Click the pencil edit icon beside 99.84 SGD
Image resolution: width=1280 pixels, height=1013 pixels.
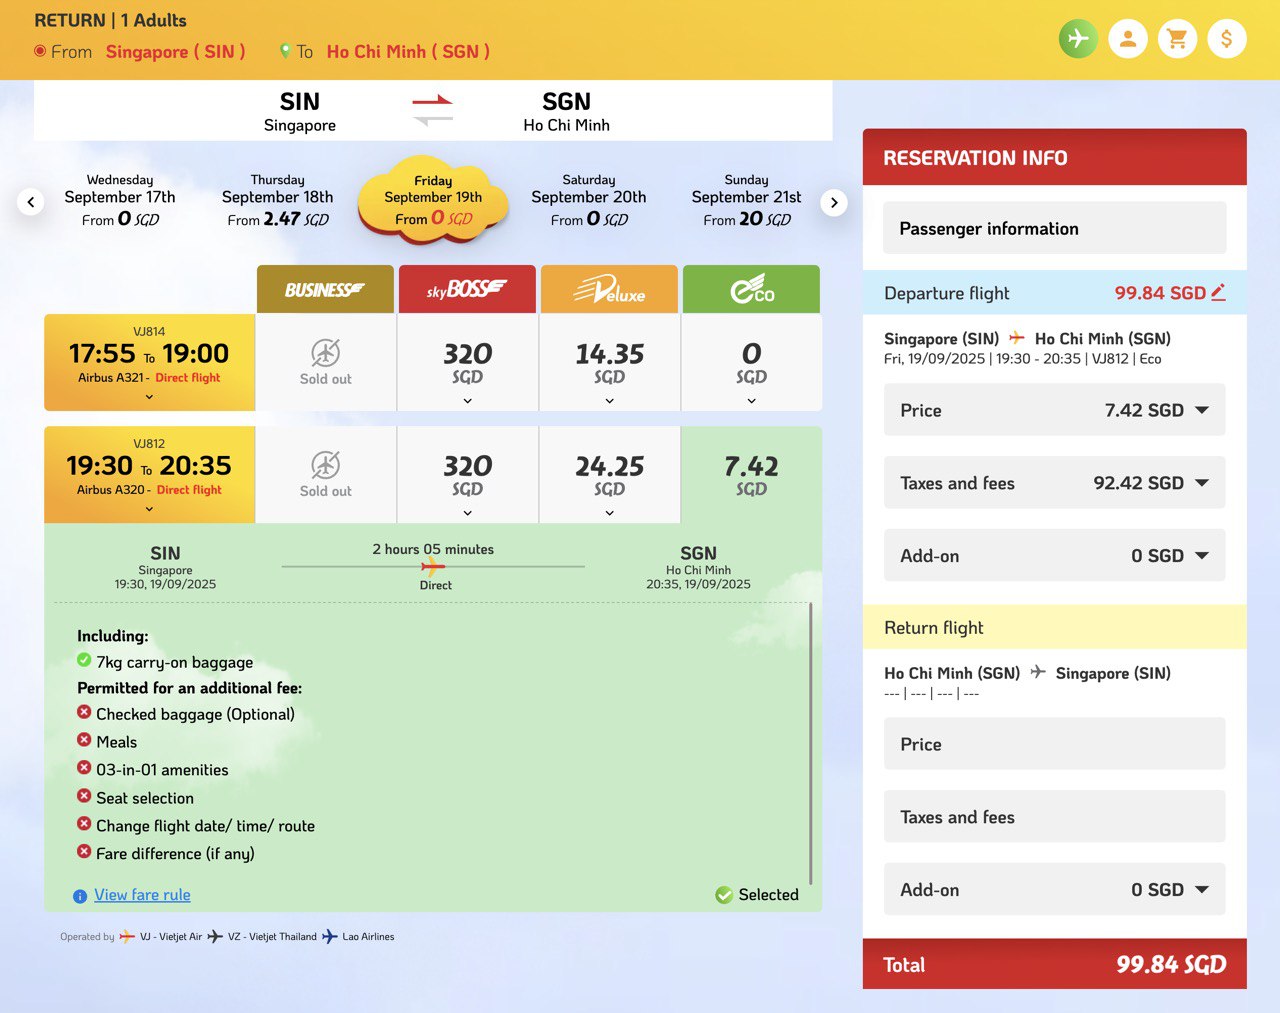[x=1218, y=292]
